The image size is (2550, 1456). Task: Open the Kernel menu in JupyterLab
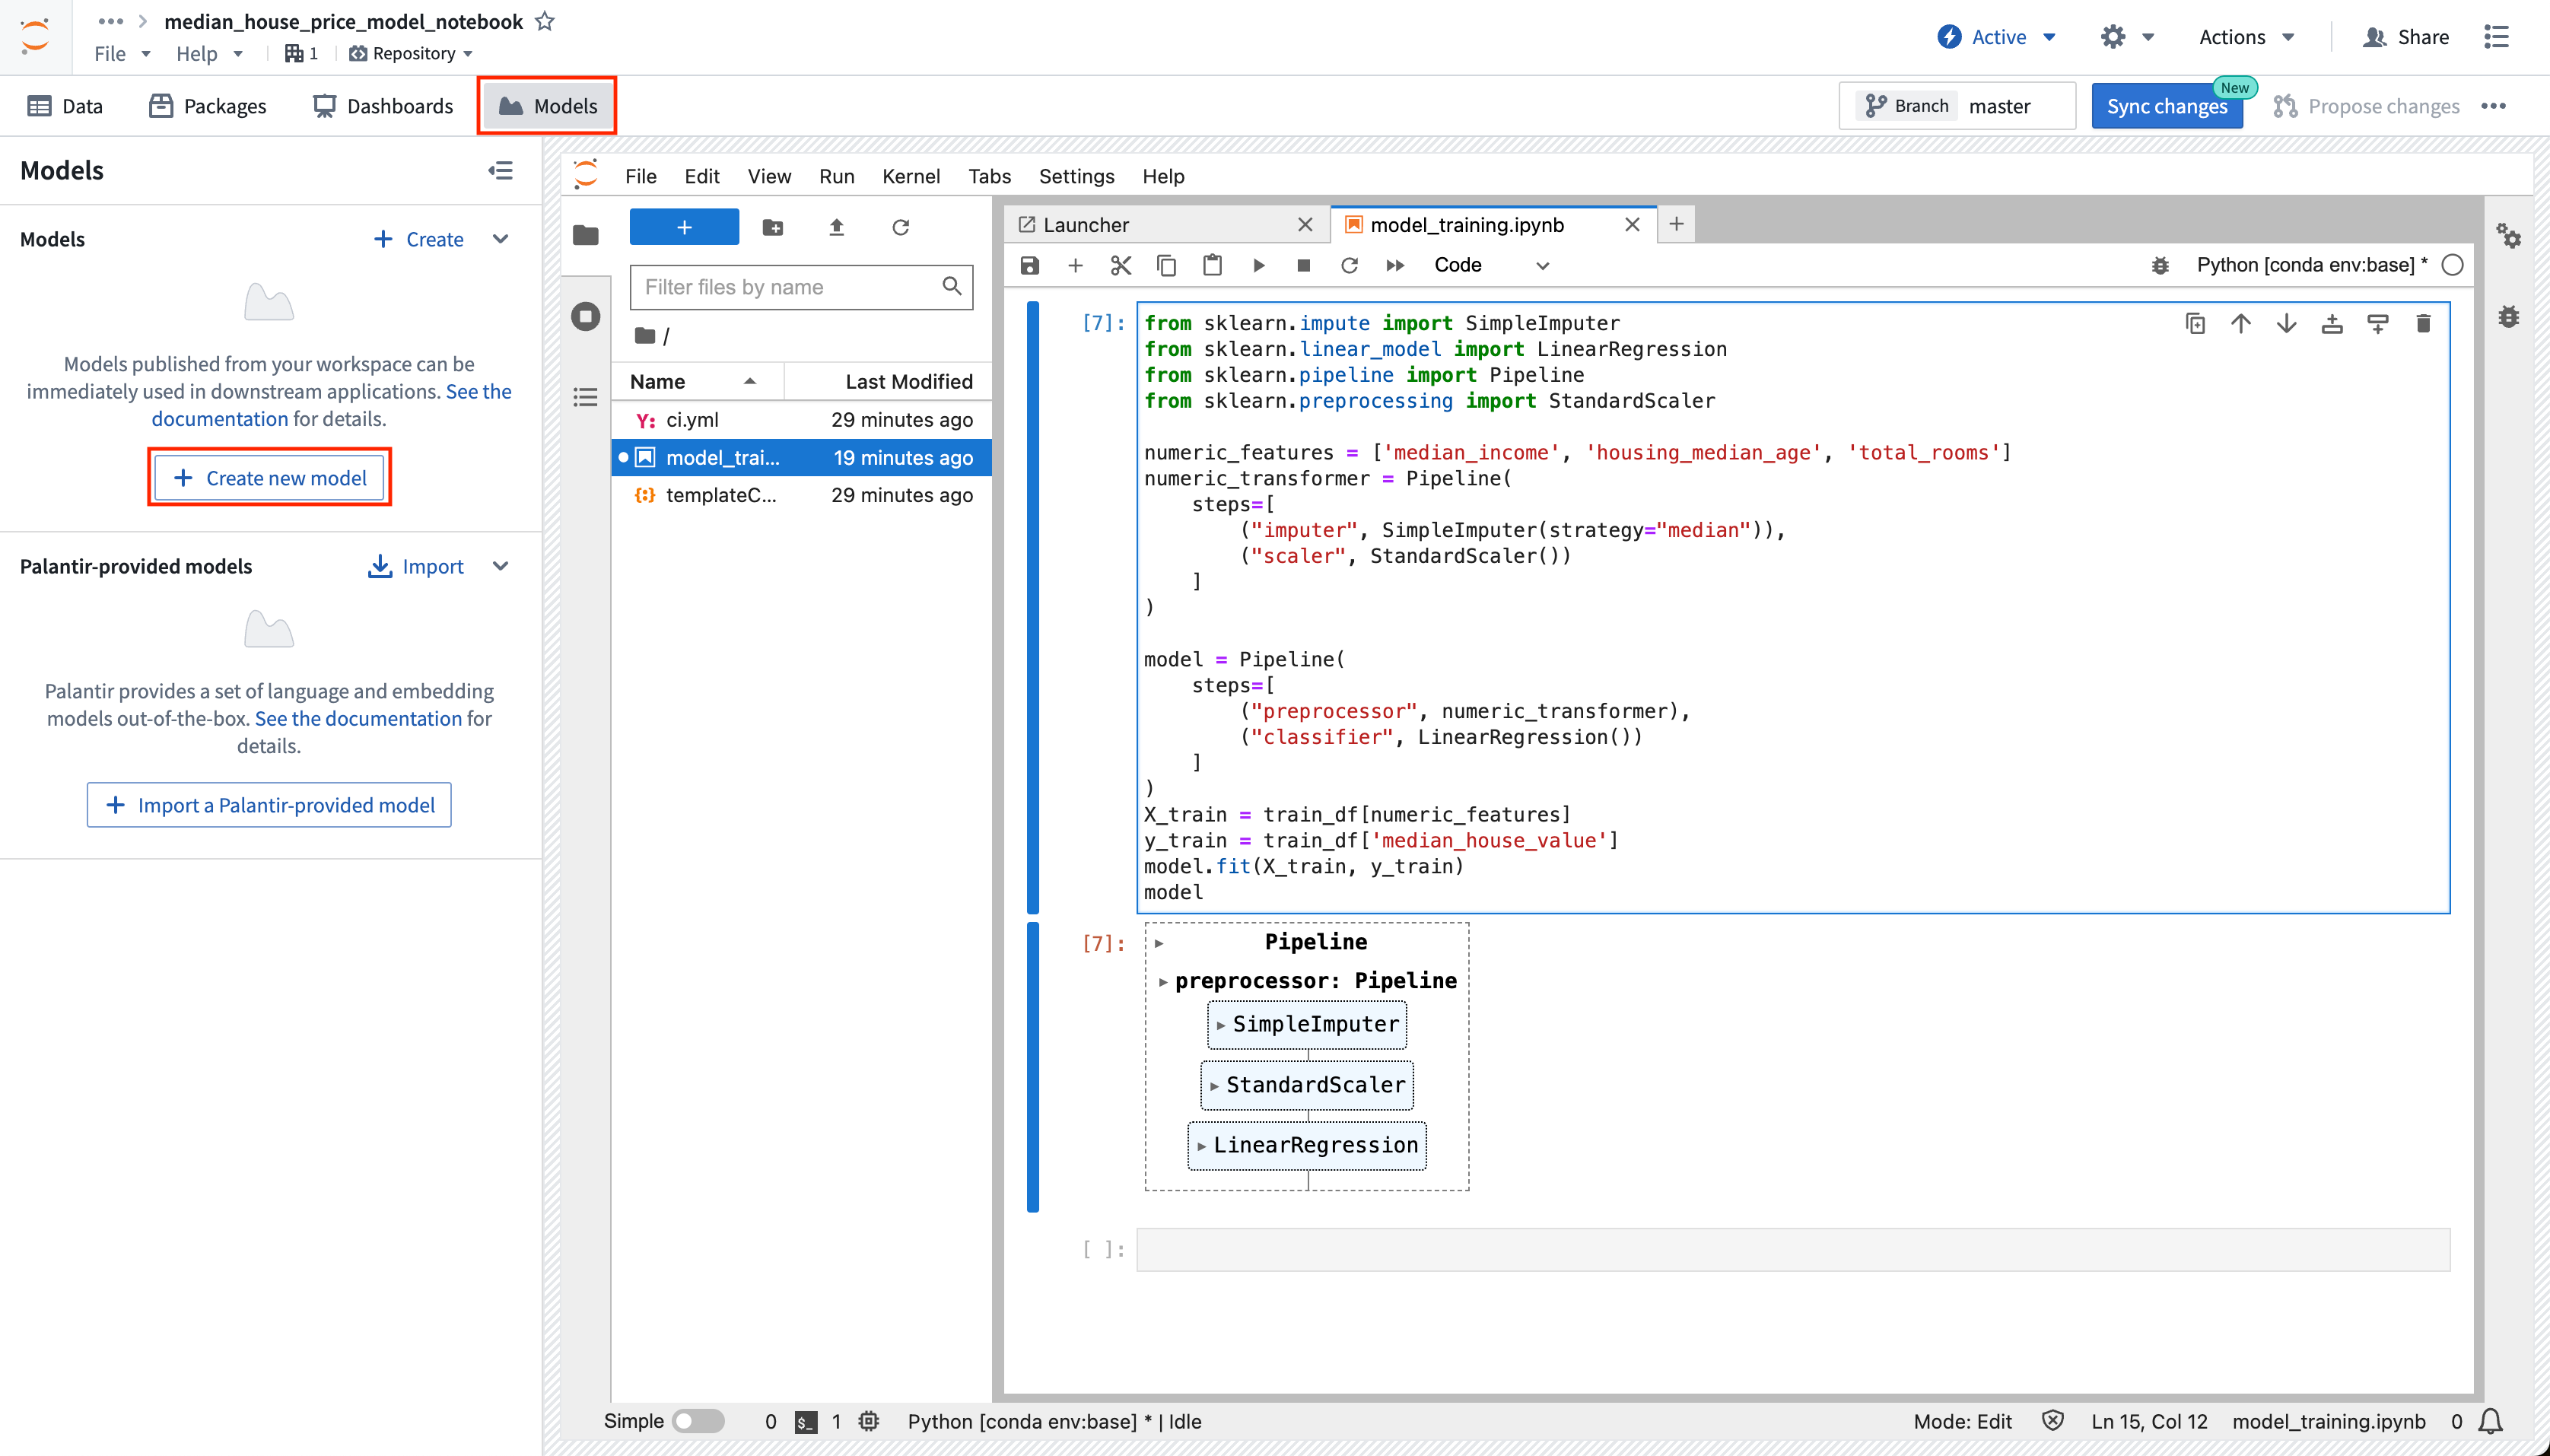click(x=910, y=177)
